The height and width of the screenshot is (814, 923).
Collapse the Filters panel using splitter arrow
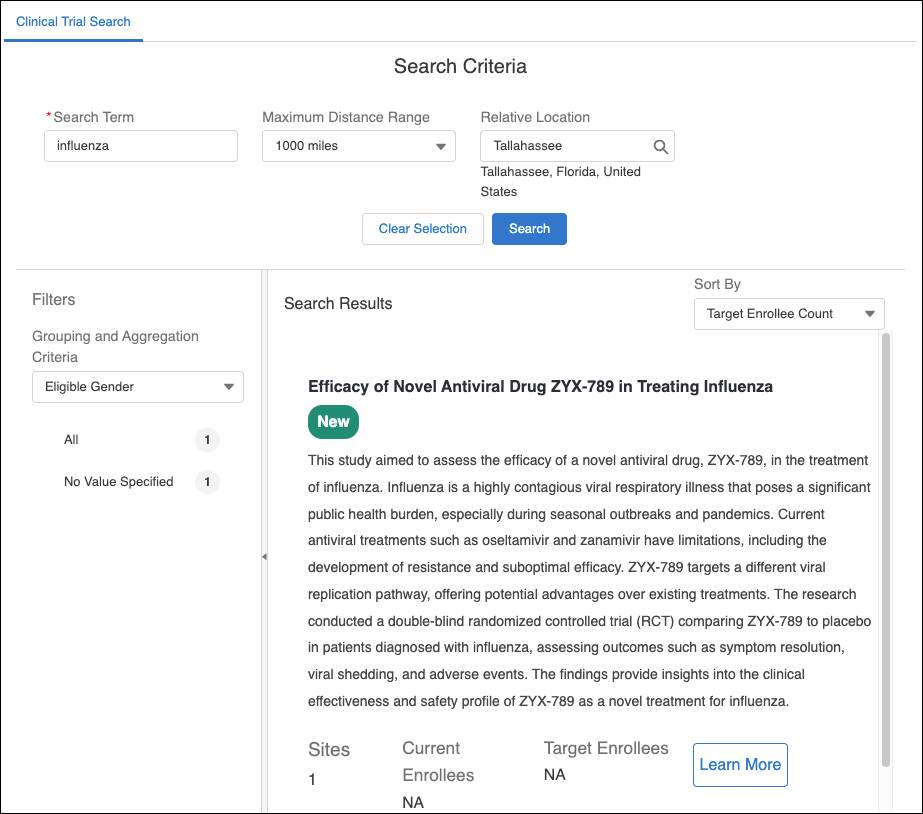(x=264, y=556)
